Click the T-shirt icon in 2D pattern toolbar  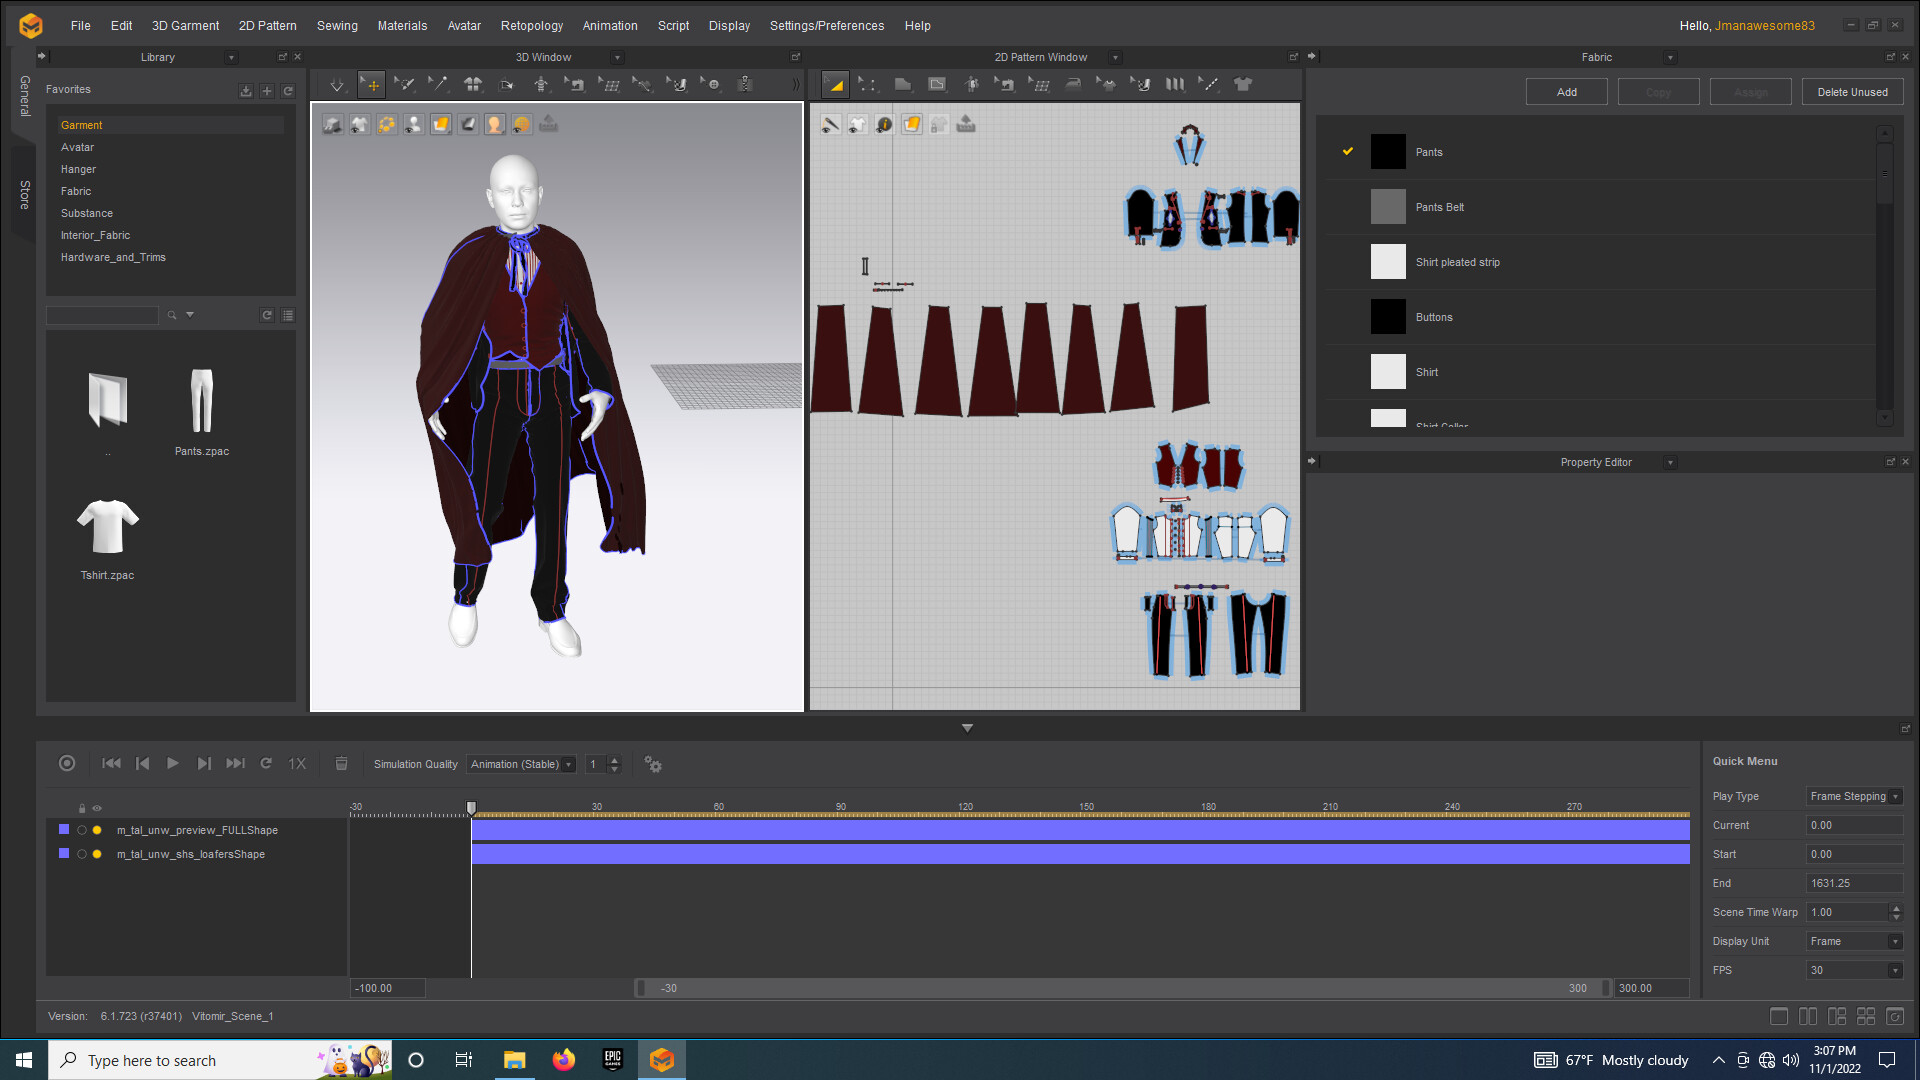coord(1243,85)
